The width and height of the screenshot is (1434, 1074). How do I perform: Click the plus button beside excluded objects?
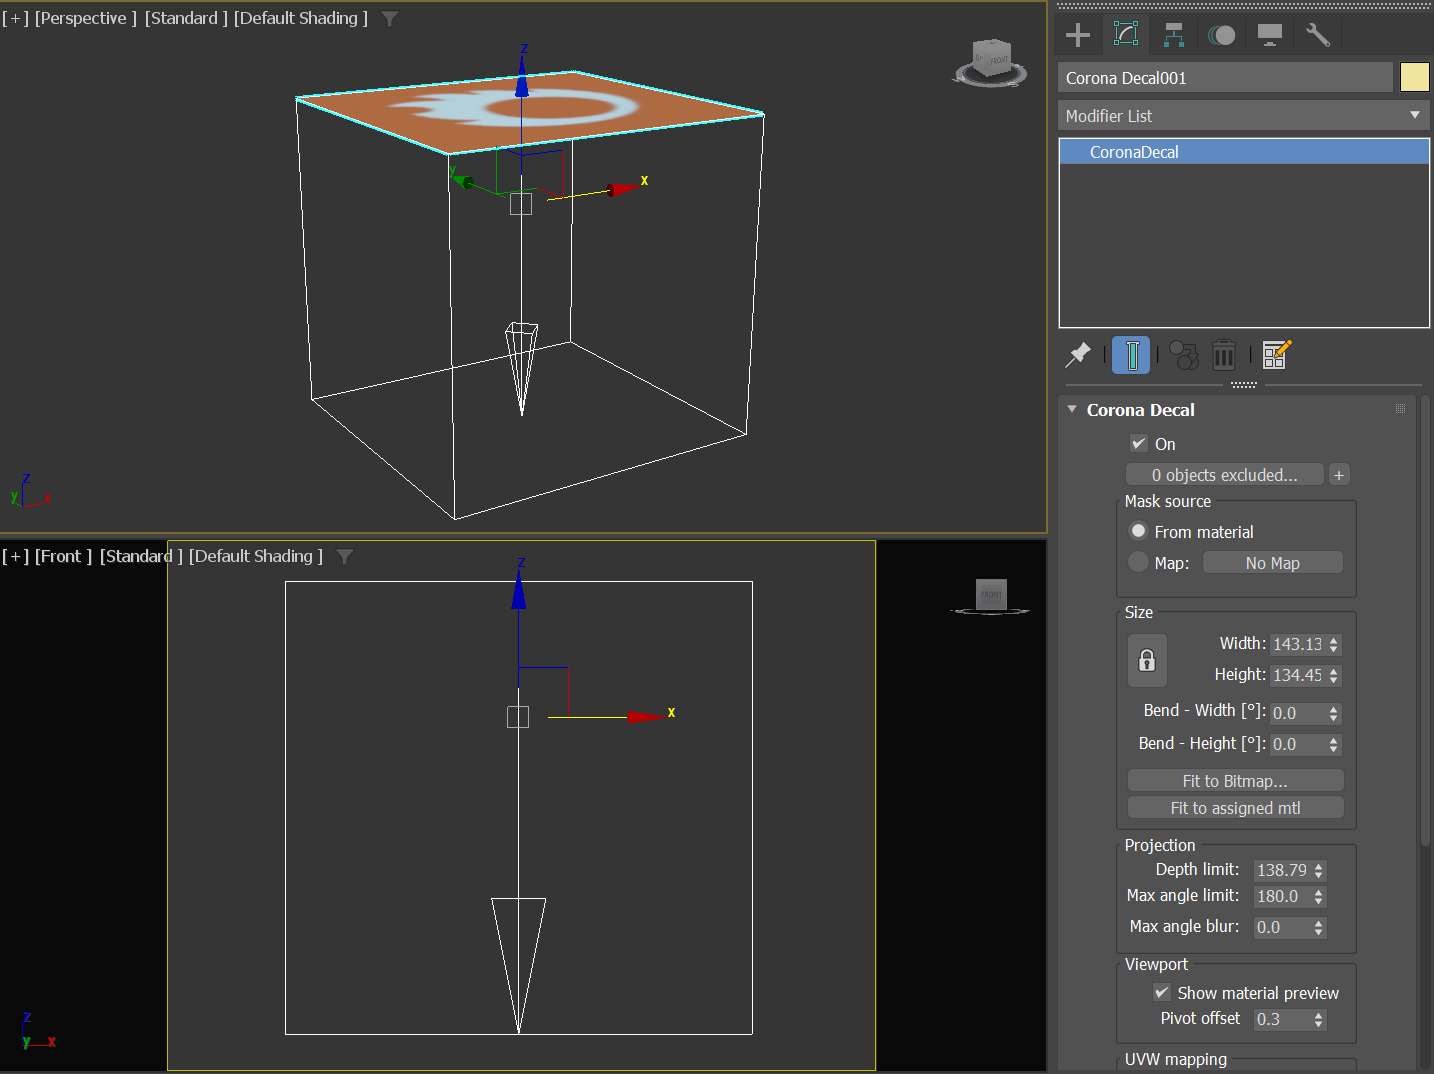click(1339, 474)
